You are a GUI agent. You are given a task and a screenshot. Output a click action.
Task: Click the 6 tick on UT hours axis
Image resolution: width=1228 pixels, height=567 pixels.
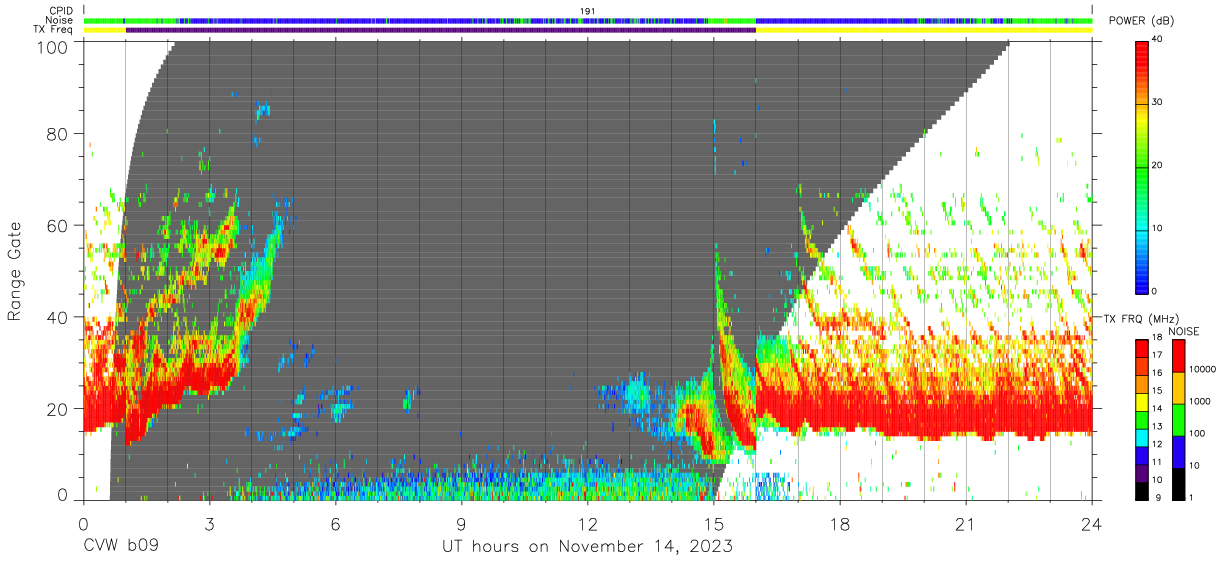[x=335, y=525]
